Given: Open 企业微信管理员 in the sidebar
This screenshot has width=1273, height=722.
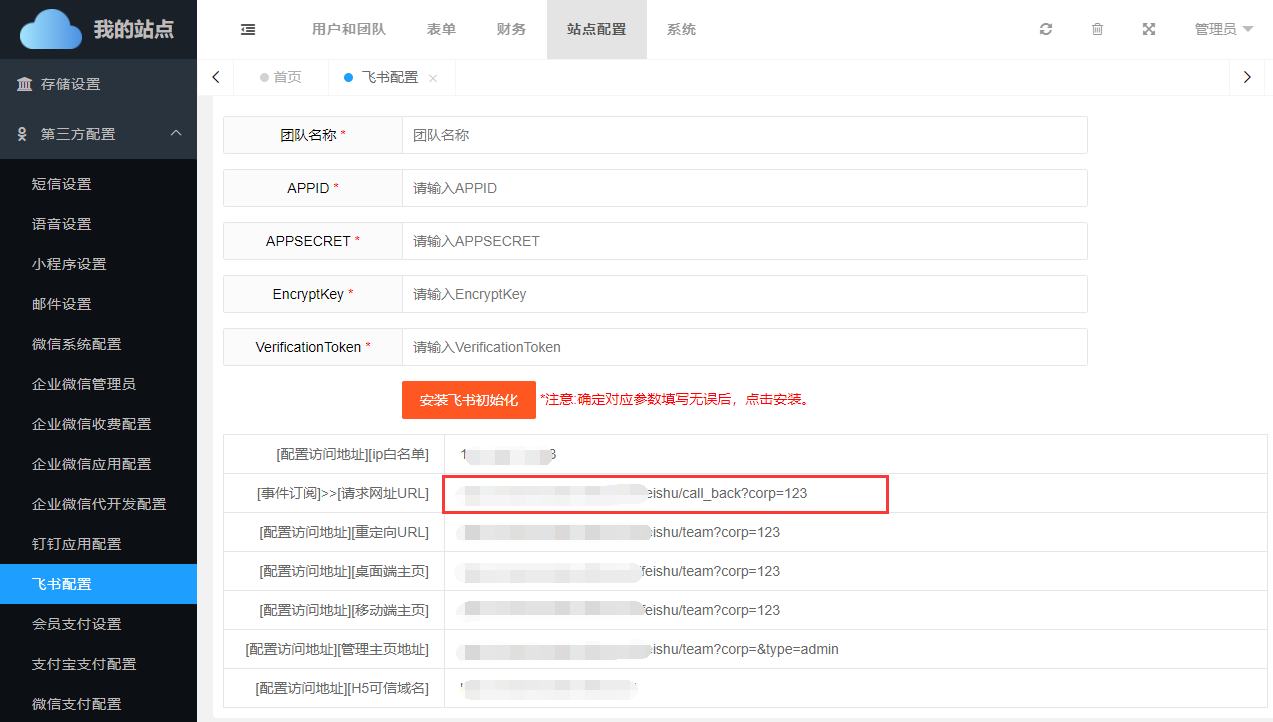Looking at the screenshot, I should pos(83,384).
